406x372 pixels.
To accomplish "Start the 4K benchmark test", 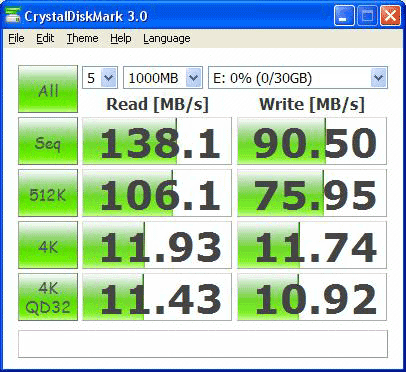I will [48, 245].
